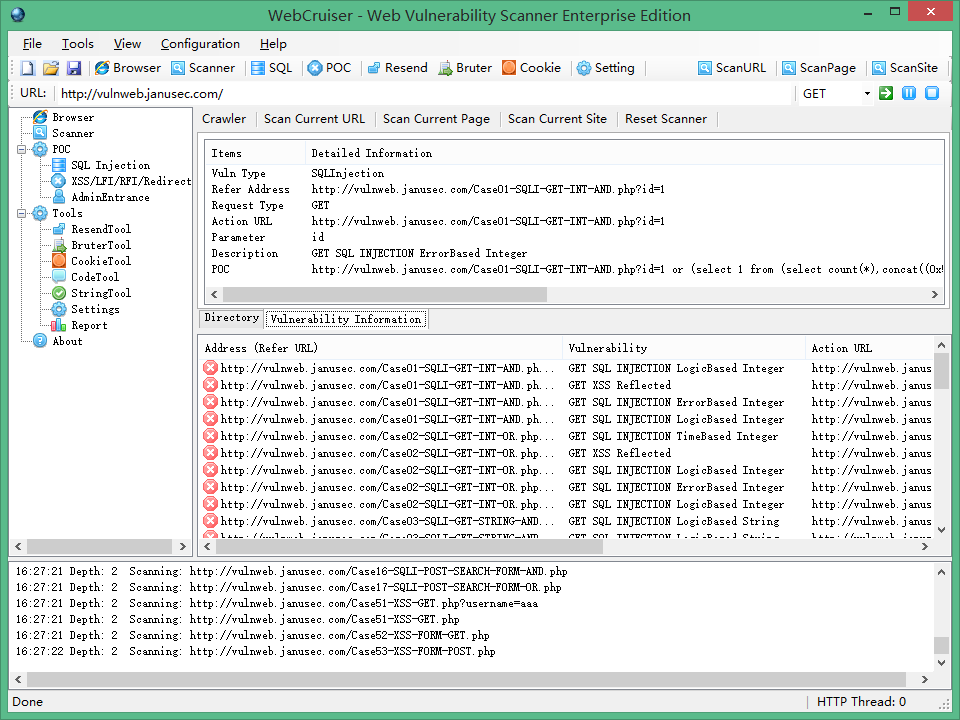
Task: Click vulnerability list scroll down arrow
Action: (x=941, y=530)
